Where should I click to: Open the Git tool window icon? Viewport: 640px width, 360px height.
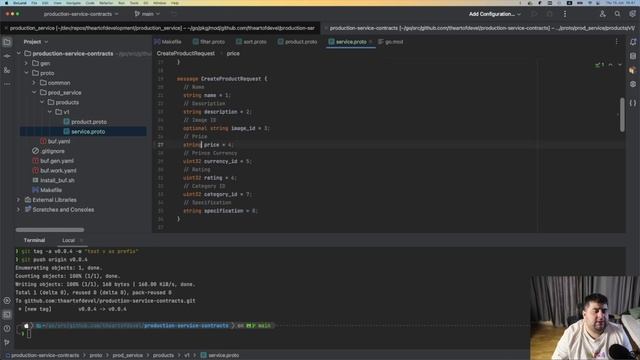7,342
